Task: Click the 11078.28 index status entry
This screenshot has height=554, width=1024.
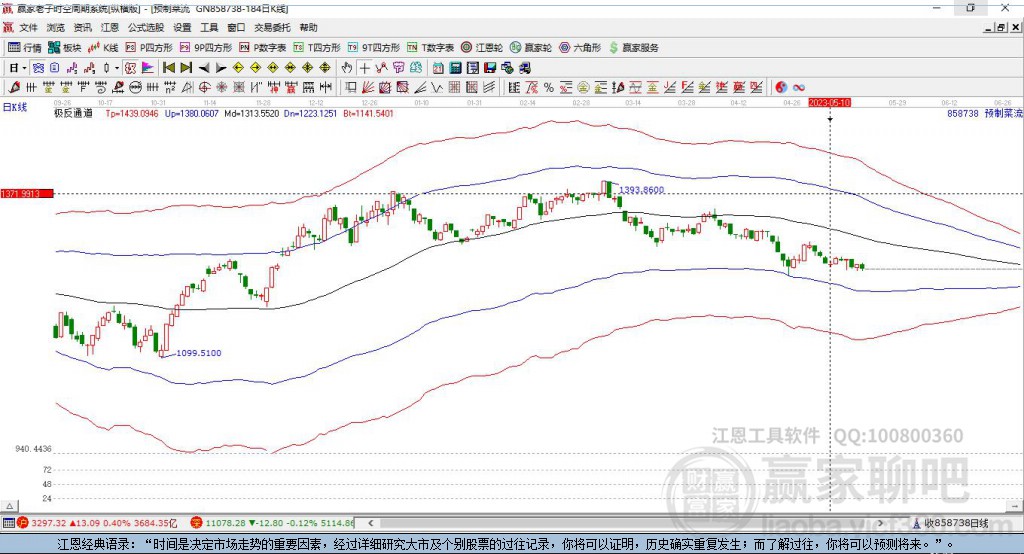Action: pyautogui.click(x=273, y=523)
